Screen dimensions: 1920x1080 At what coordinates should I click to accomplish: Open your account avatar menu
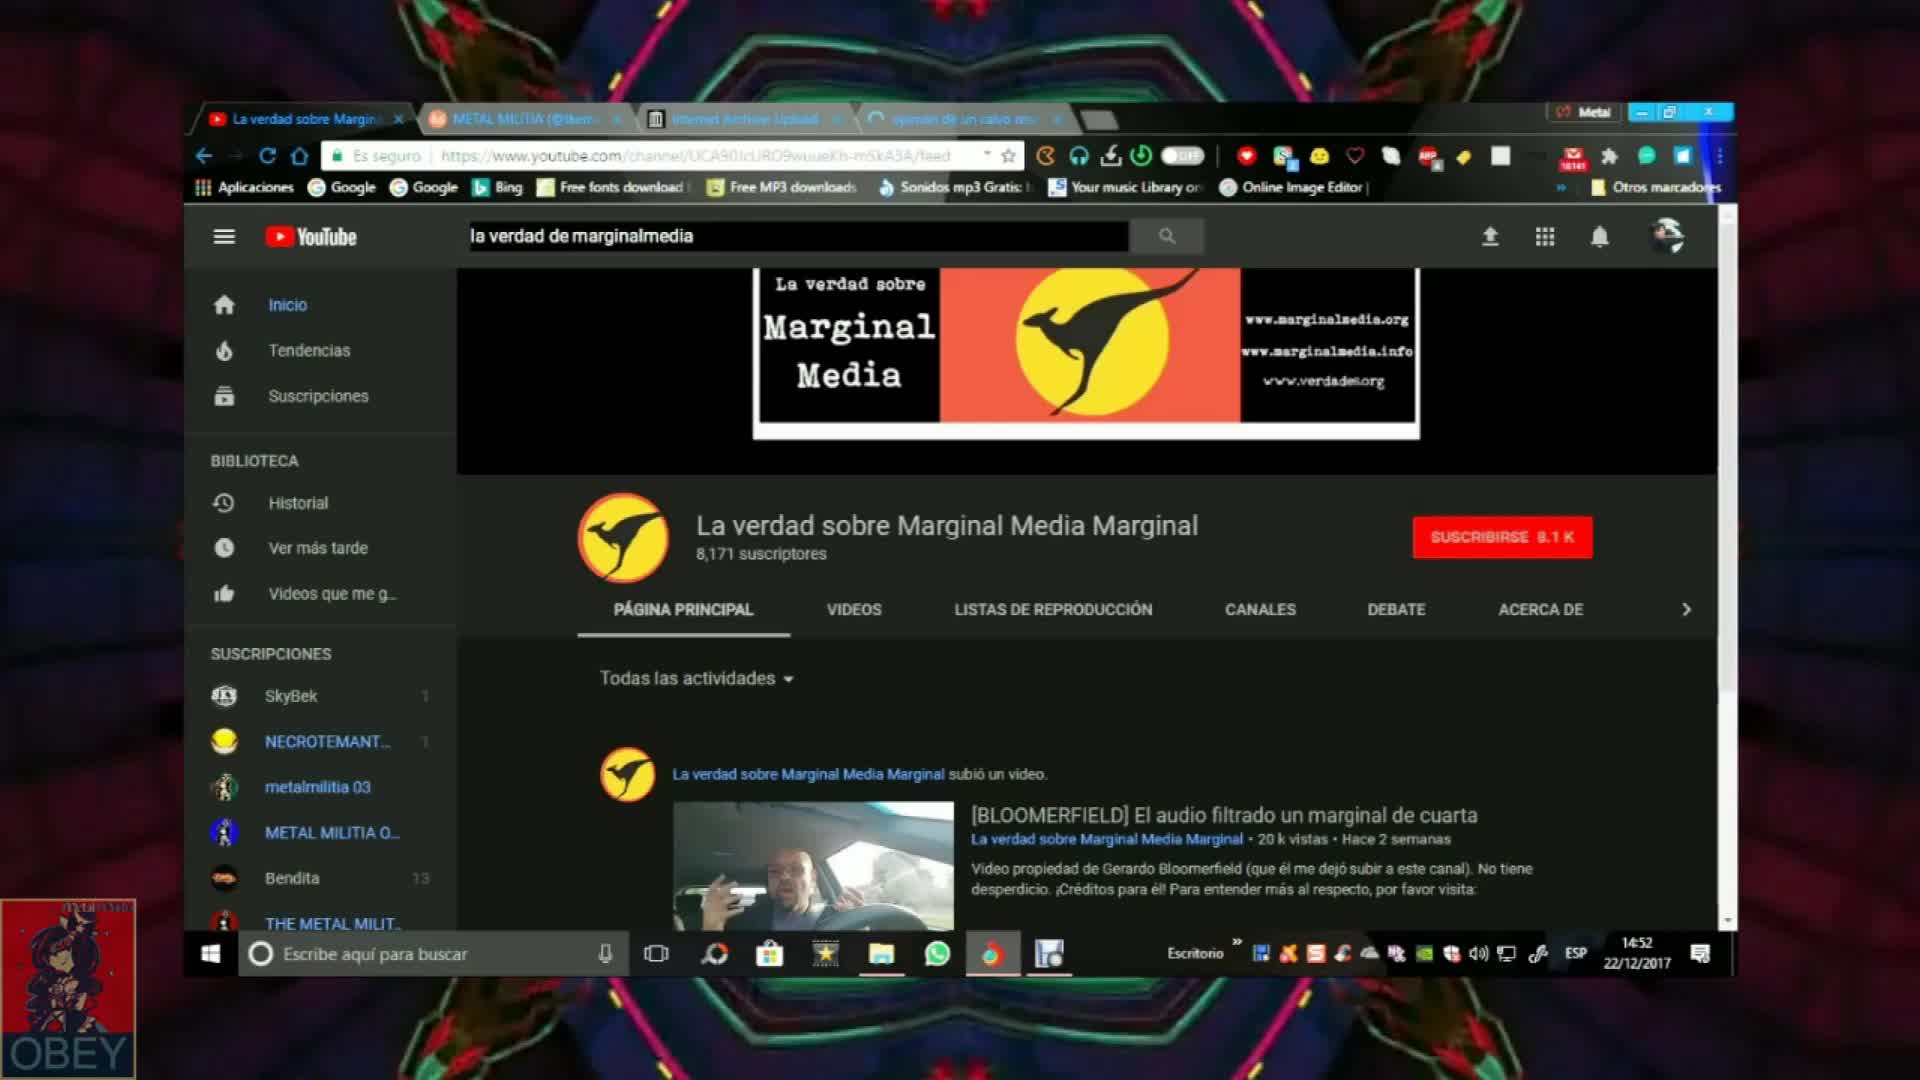pos(1668,236)
